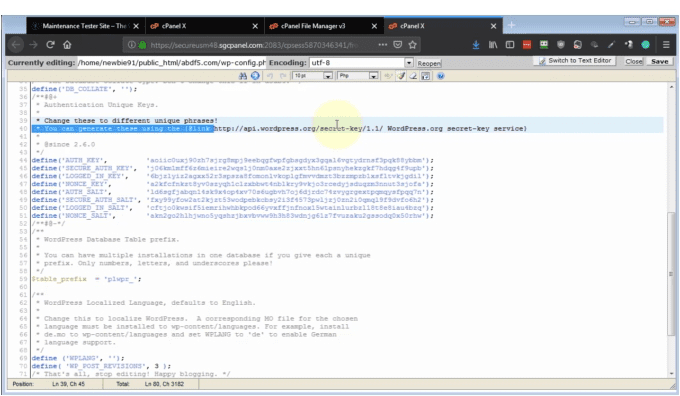Click the go-to-line globe icon
680x396 pixels.
[x=255, y=76]
